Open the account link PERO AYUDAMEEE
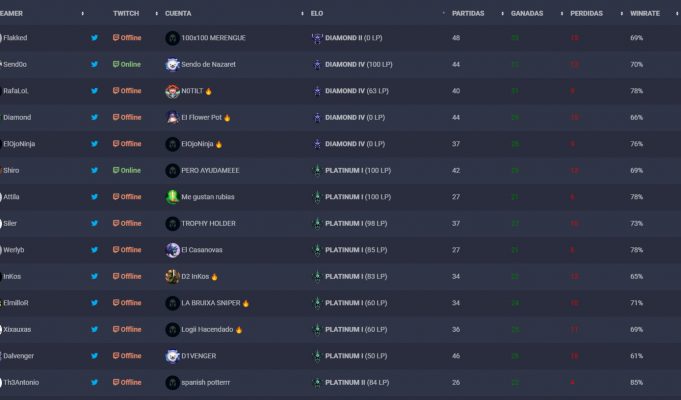Screen dimensions: 681x400 210,170
